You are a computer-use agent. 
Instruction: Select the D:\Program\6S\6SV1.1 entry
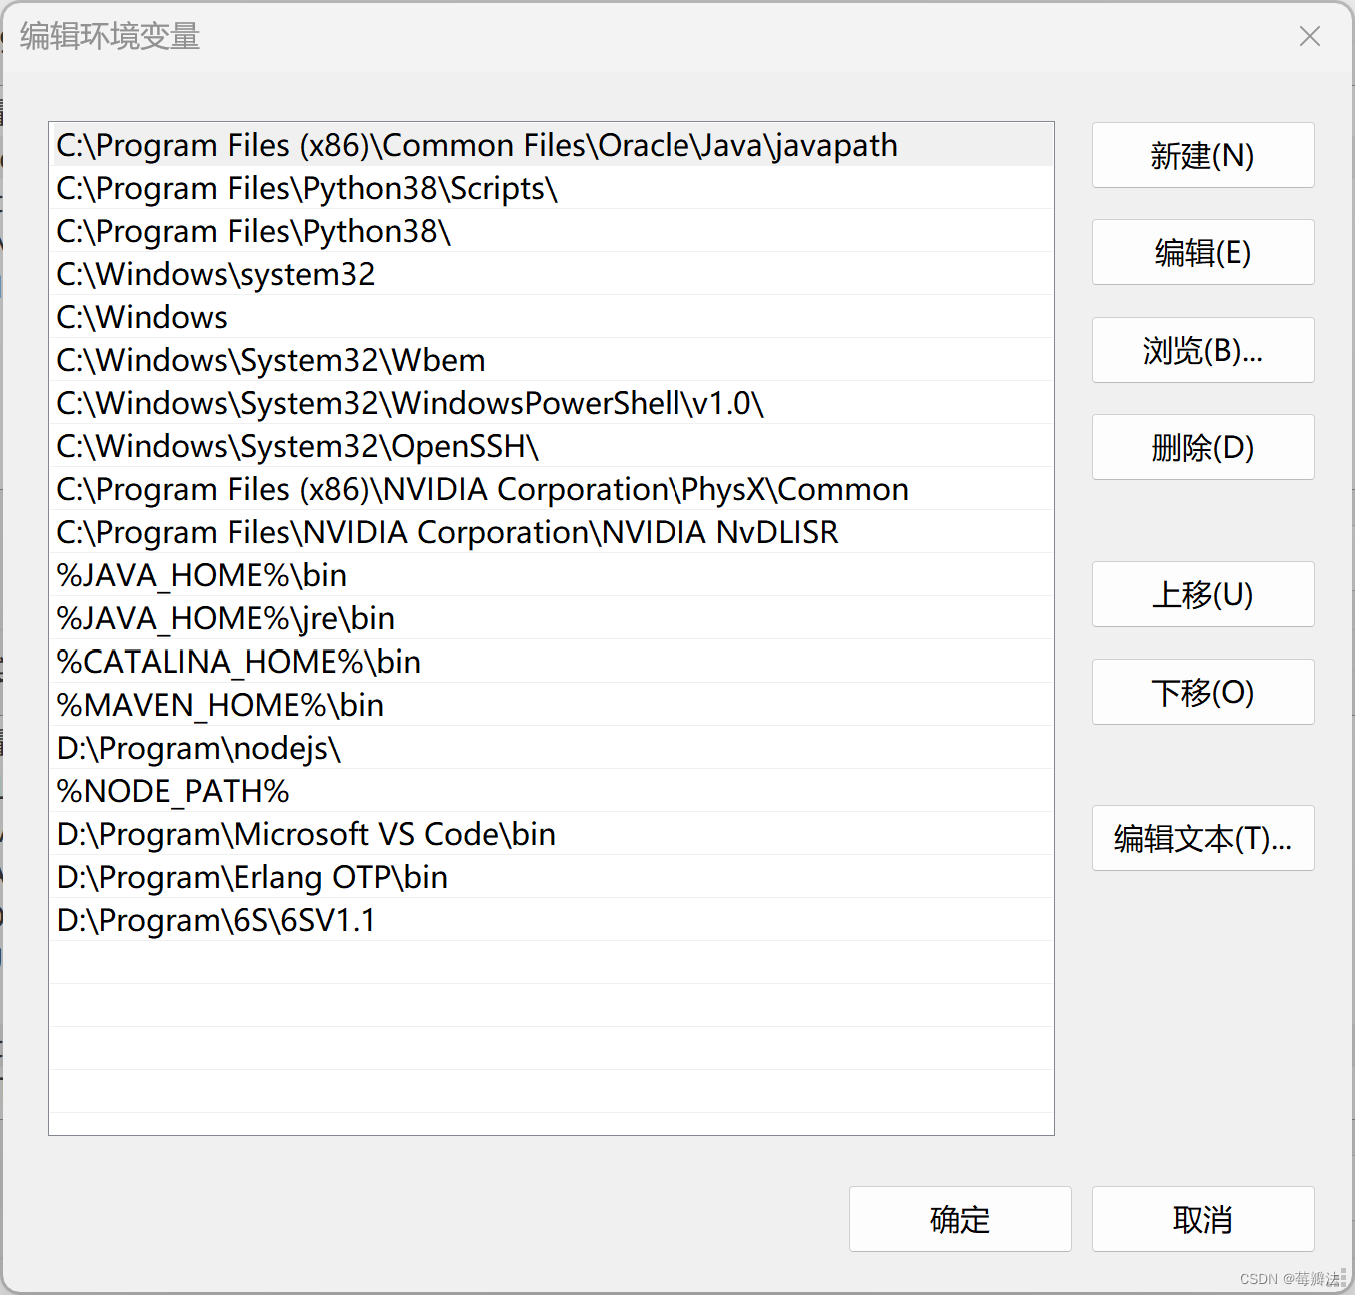pos(215,920)
